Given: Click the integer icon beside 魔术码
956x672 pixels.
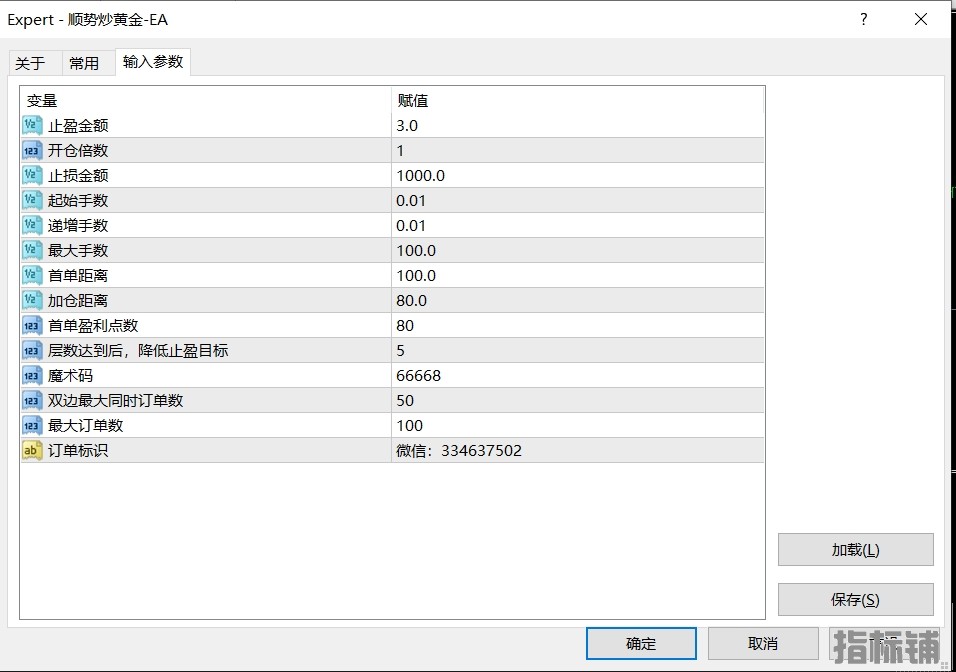Looking at the screenshot, I should (x=32, y=375).
